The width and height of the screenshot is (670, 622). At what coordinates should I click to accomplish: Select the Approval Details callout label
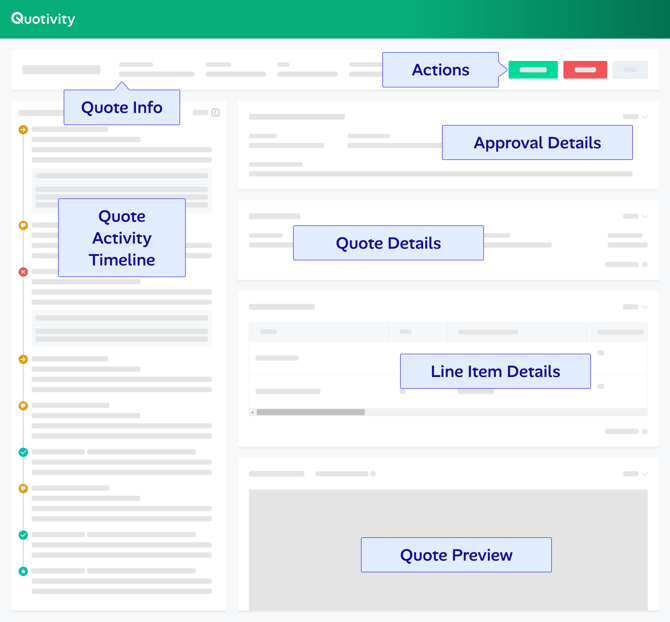537,143
